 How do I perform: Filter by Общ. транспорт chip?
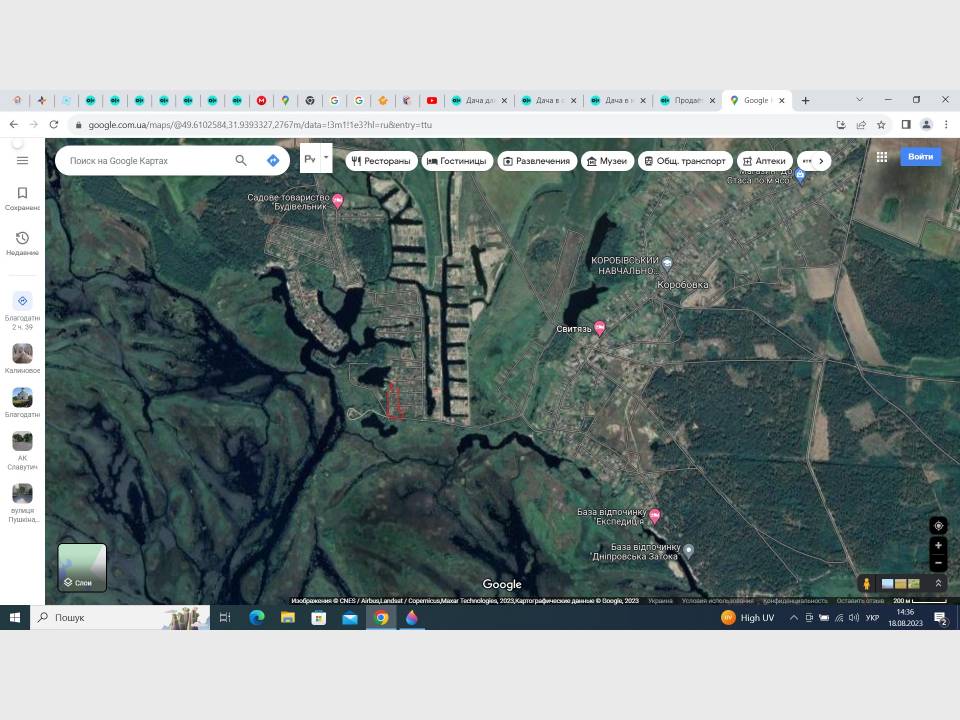(685, 161)
